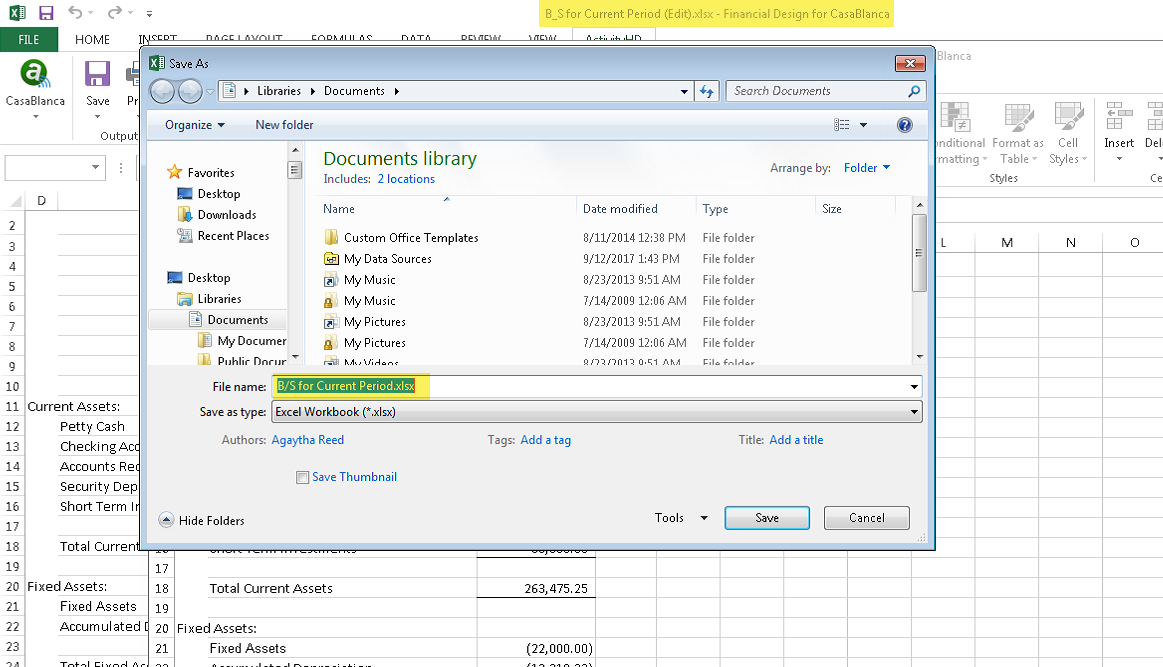Click the Save button
This screenshot has height=667, width=1163.
[766, 518]
